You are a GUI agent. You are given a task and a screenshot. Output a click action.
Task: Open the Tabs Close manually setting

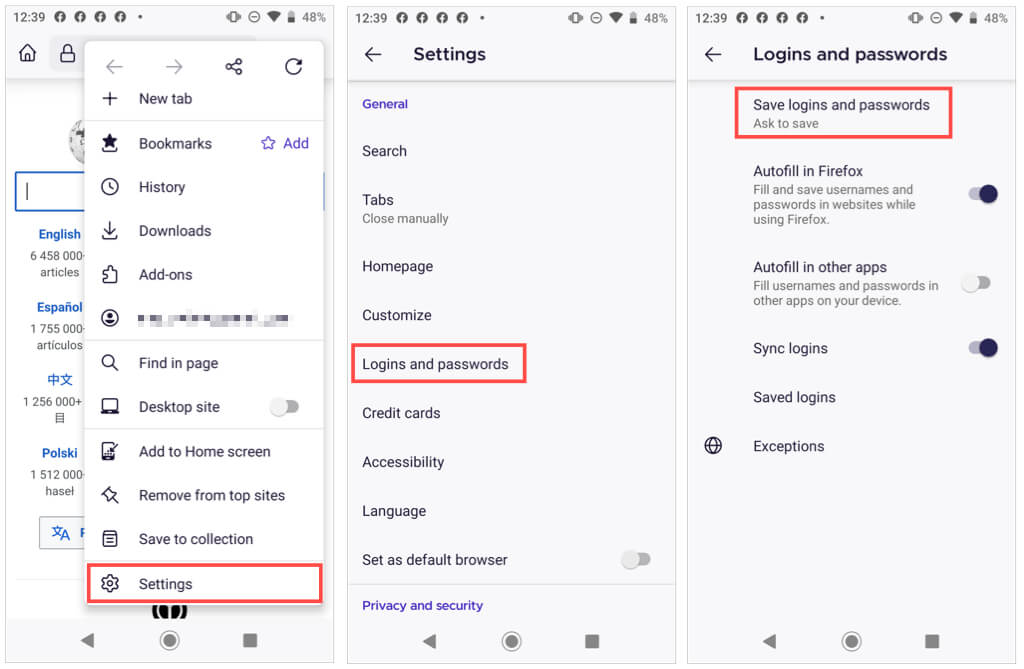point(511,208)
